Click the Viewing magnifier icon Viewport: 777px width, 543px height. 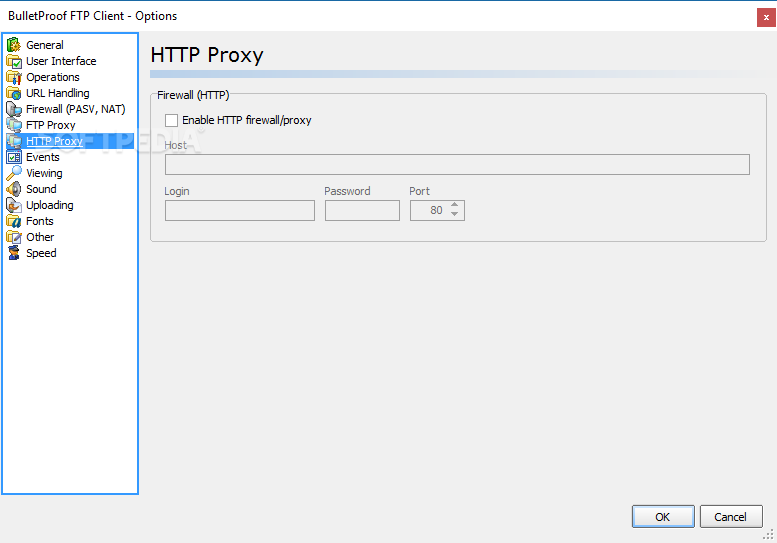[14, 173]
